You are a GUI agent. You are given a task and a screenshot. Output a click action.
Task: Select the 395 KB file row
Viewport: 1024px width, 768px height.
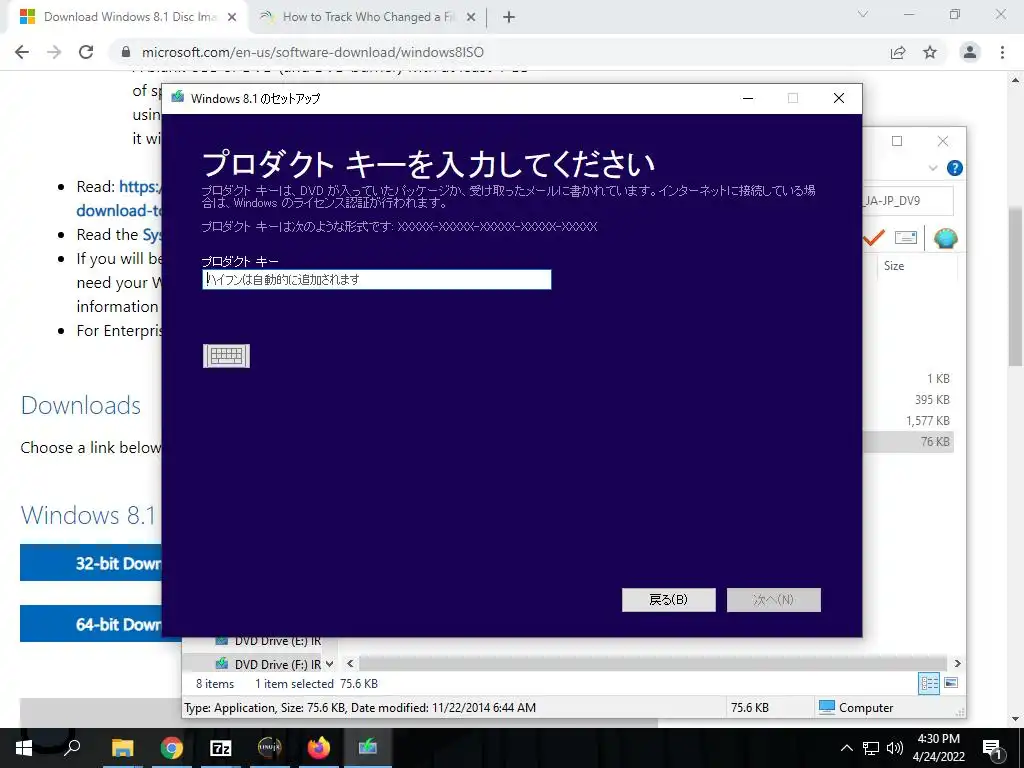click(908, 400)
